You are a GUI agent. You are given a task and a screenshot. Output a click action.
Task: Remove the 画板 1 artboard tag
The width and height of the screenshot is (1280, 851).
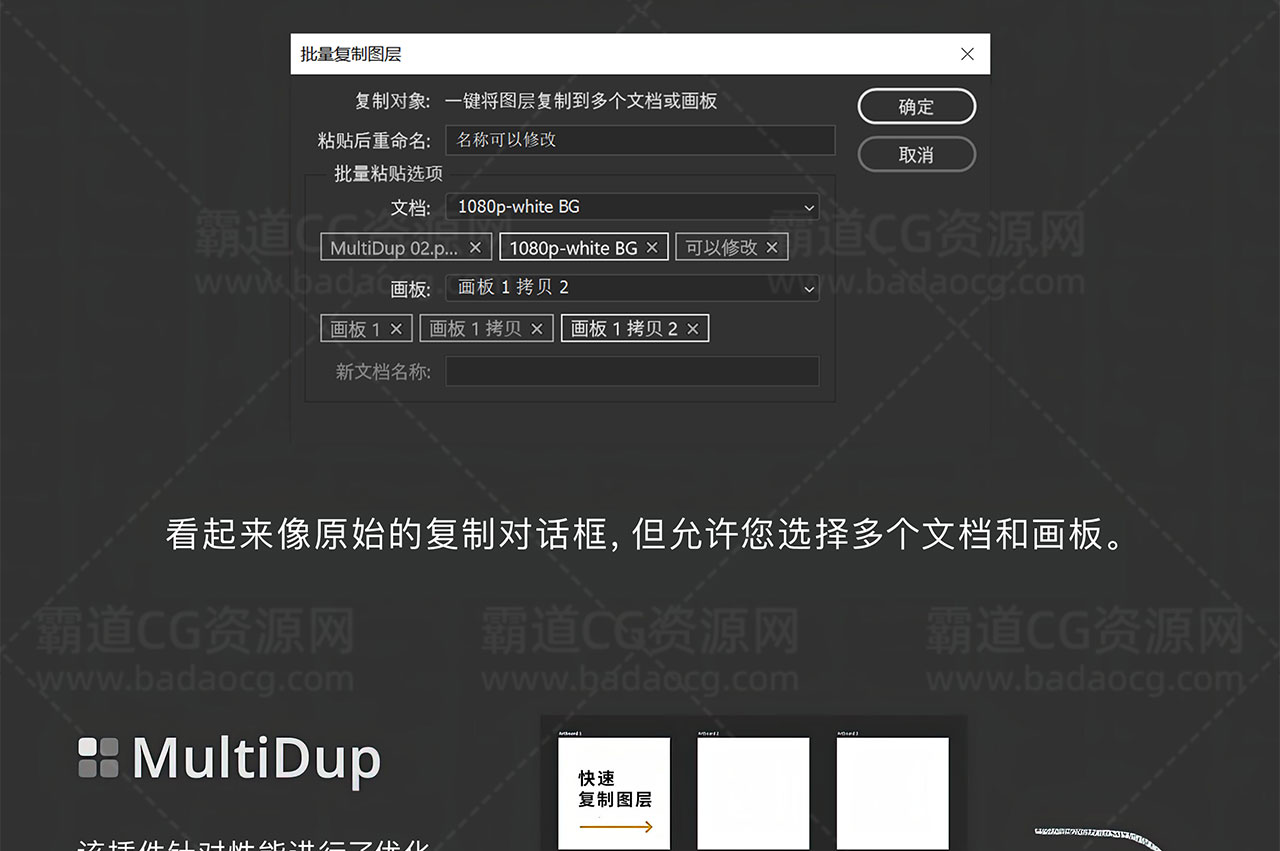(396, 329)
